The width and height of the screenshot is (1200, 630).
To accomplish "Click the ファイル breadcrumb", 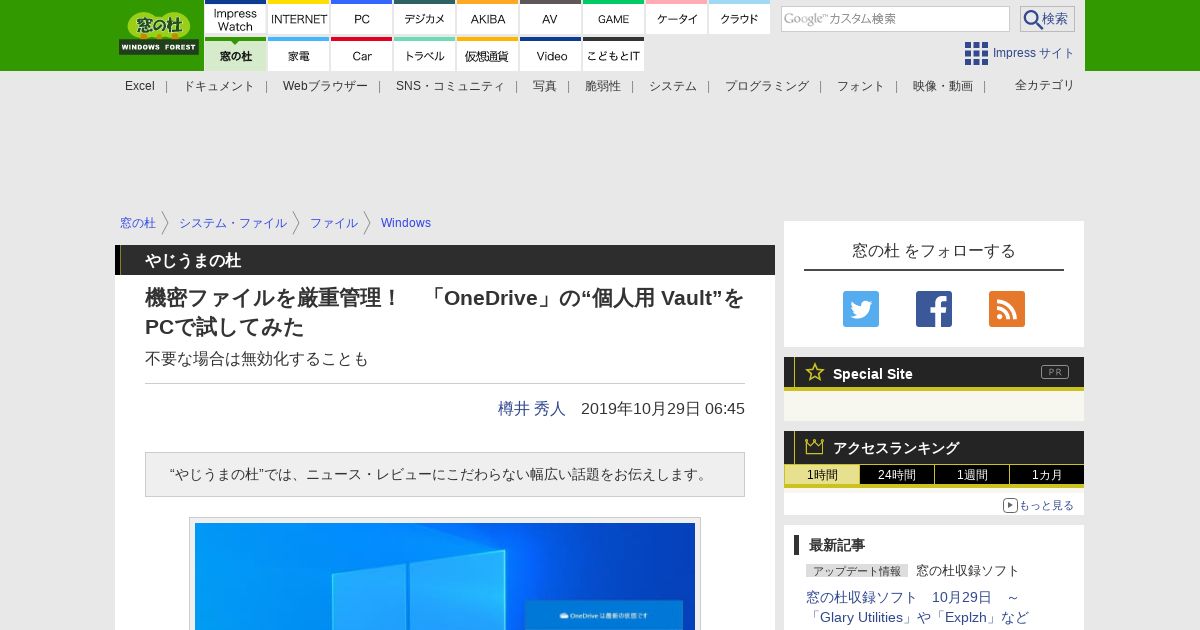I will (334, 223).
